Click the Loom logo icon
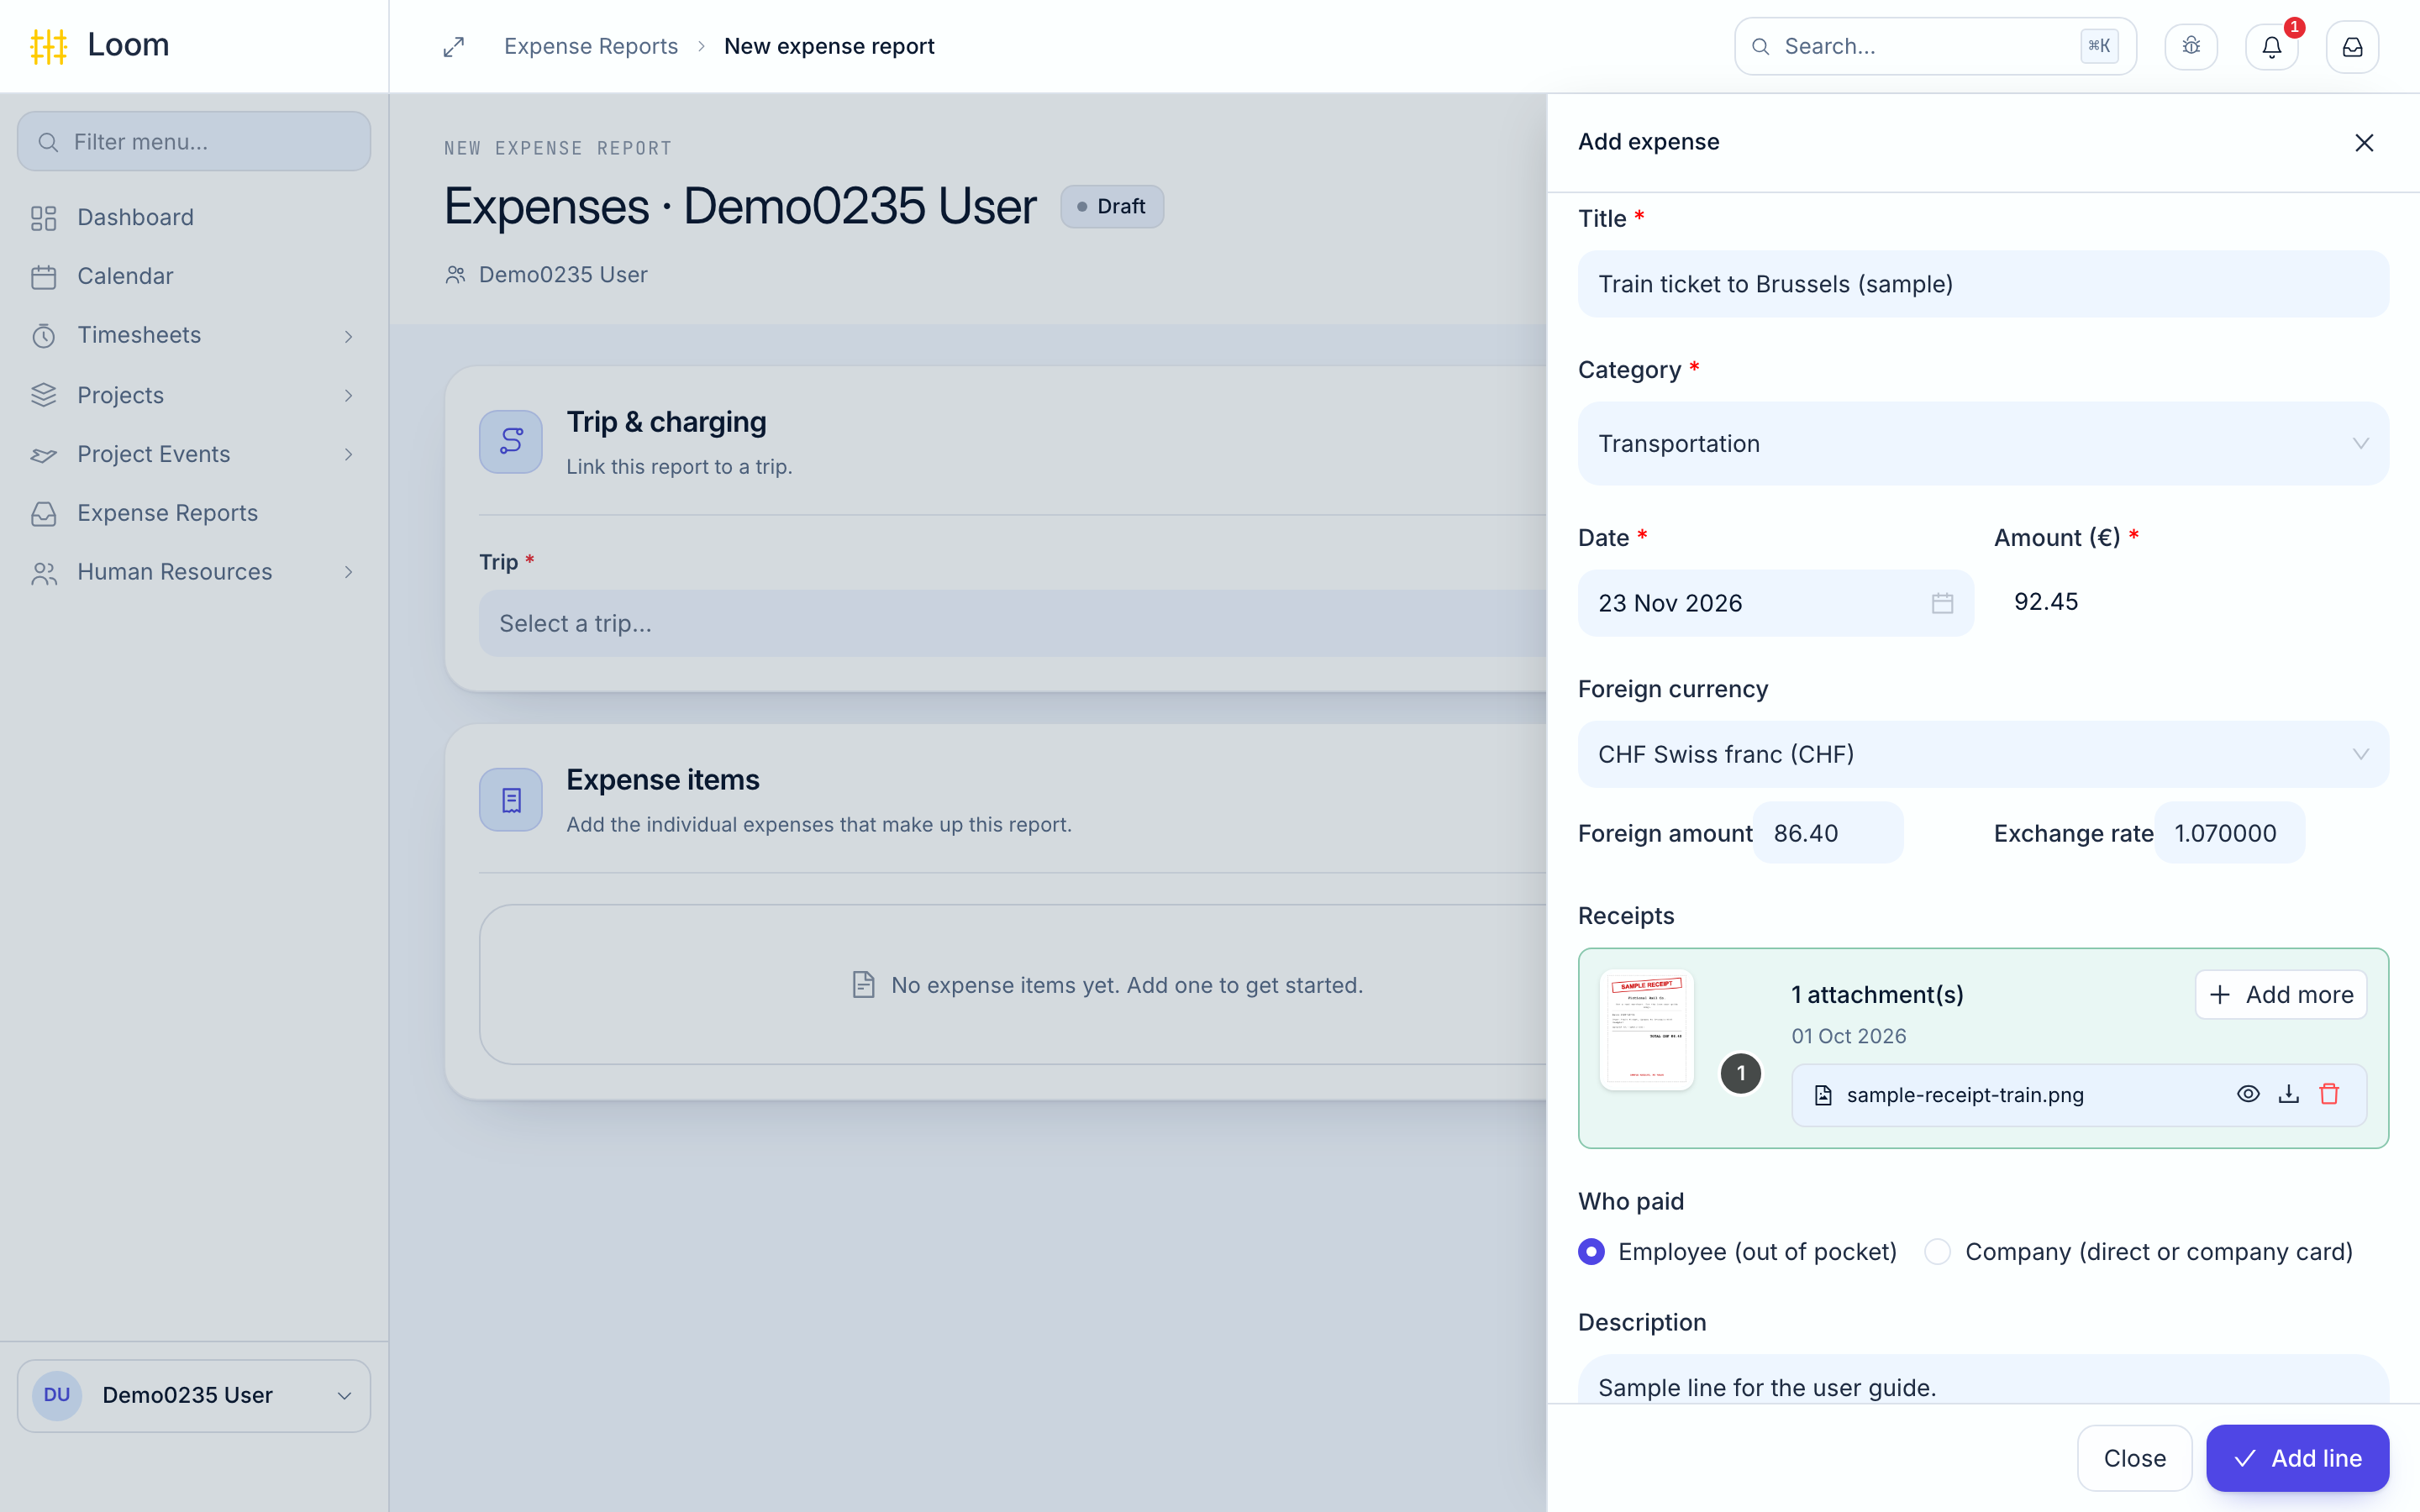The image size is (2420, 1512). (x=48, y=46)
